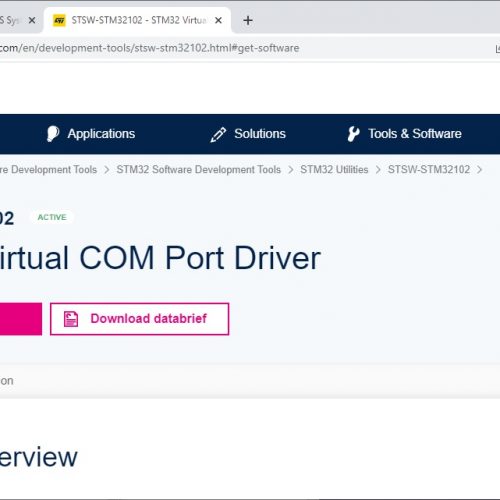Close the STSW-STM32102 browser tab
The height and width of the screenshot is (500, 500).
(x=218, y=20)
